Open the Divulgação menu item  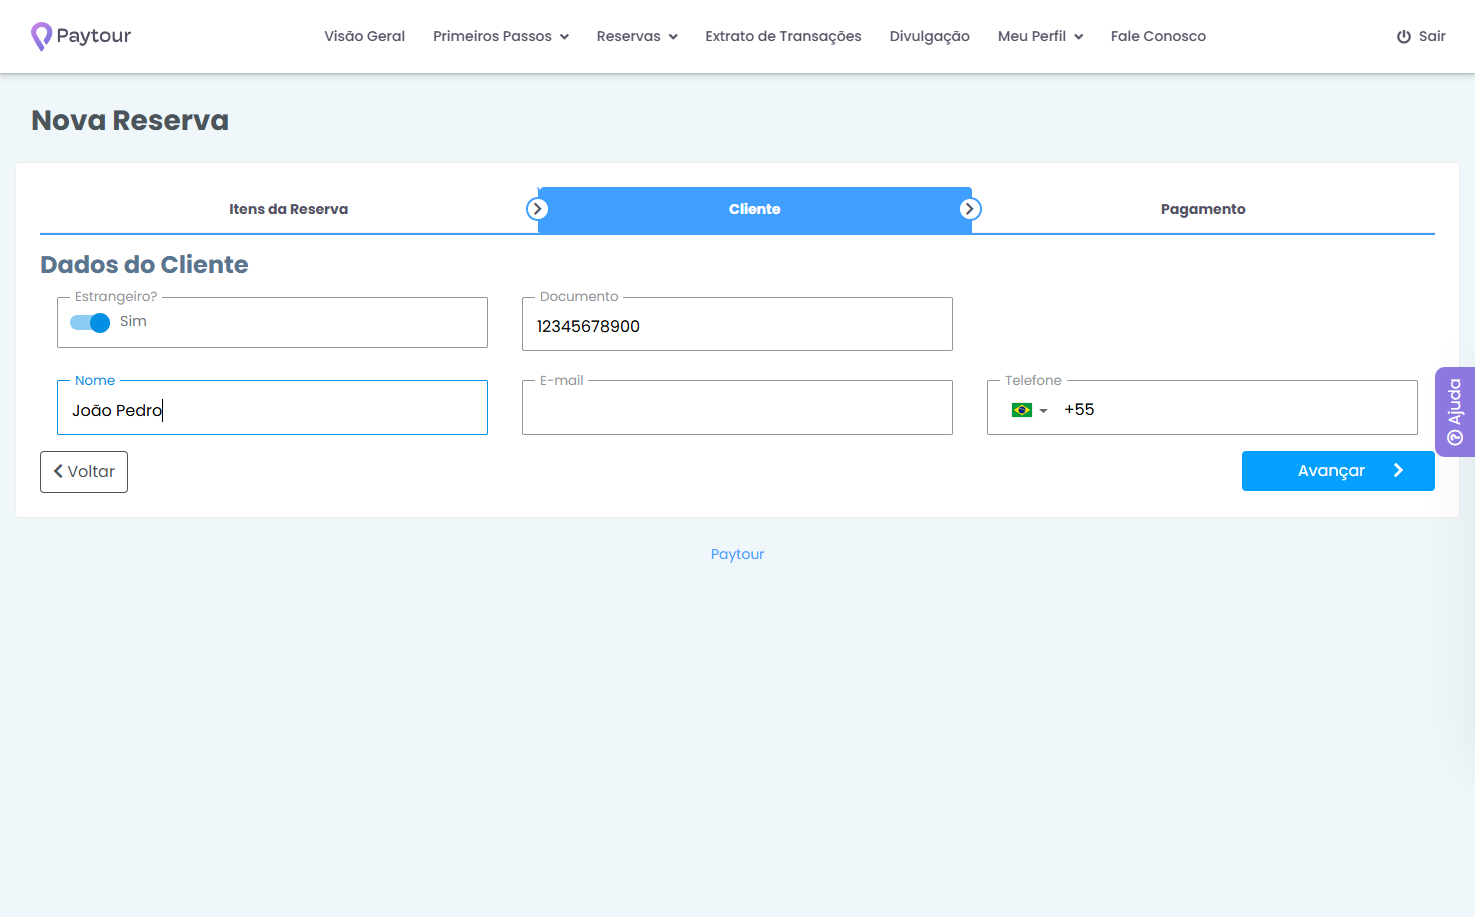point(930,36)
